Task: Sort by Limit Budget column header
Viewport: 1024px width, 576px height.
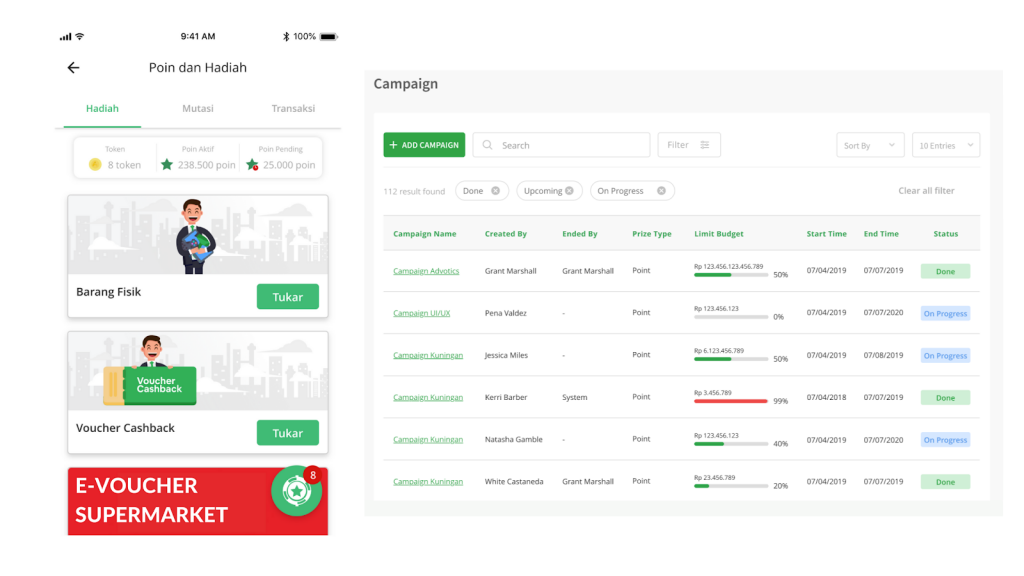Action: pos(719,234)
